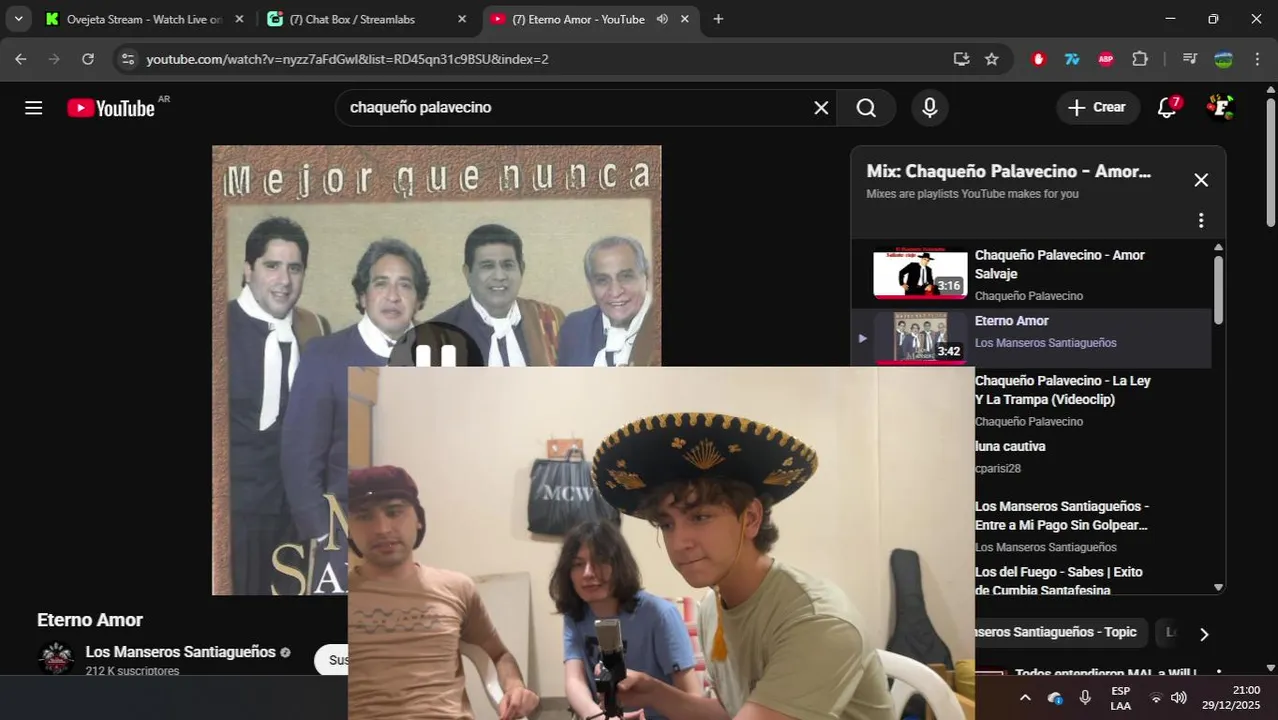Screen dimensions: 1278x720
Task: Go back with the browser back arrow
Action: point(21,59)
